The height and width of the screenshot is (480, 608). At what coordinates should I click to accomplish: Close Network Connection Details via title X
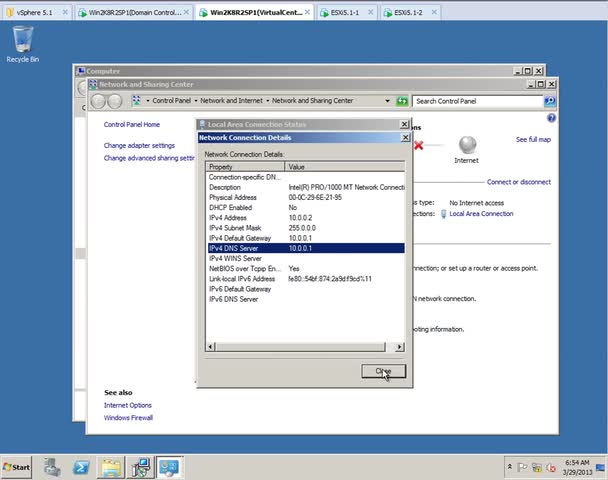(x=405, y=137)
